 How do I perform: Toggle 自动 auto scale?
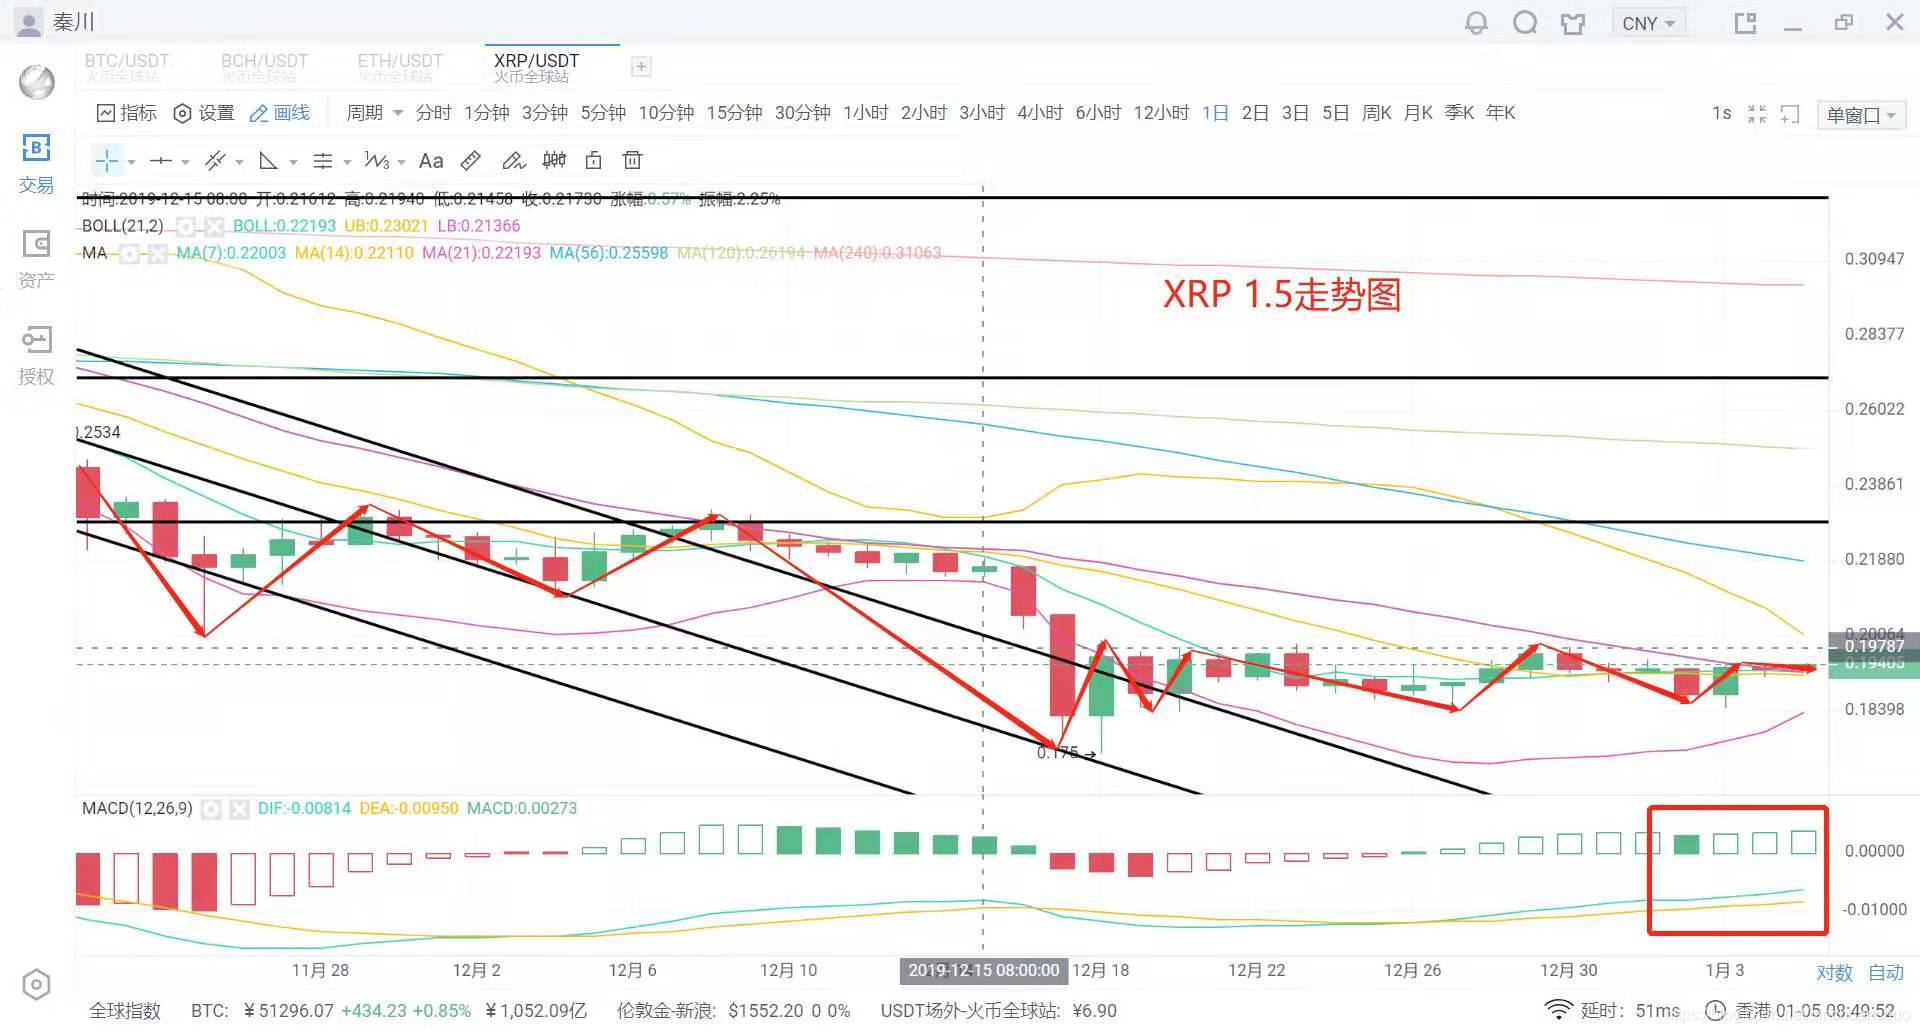click(1886, 972)
